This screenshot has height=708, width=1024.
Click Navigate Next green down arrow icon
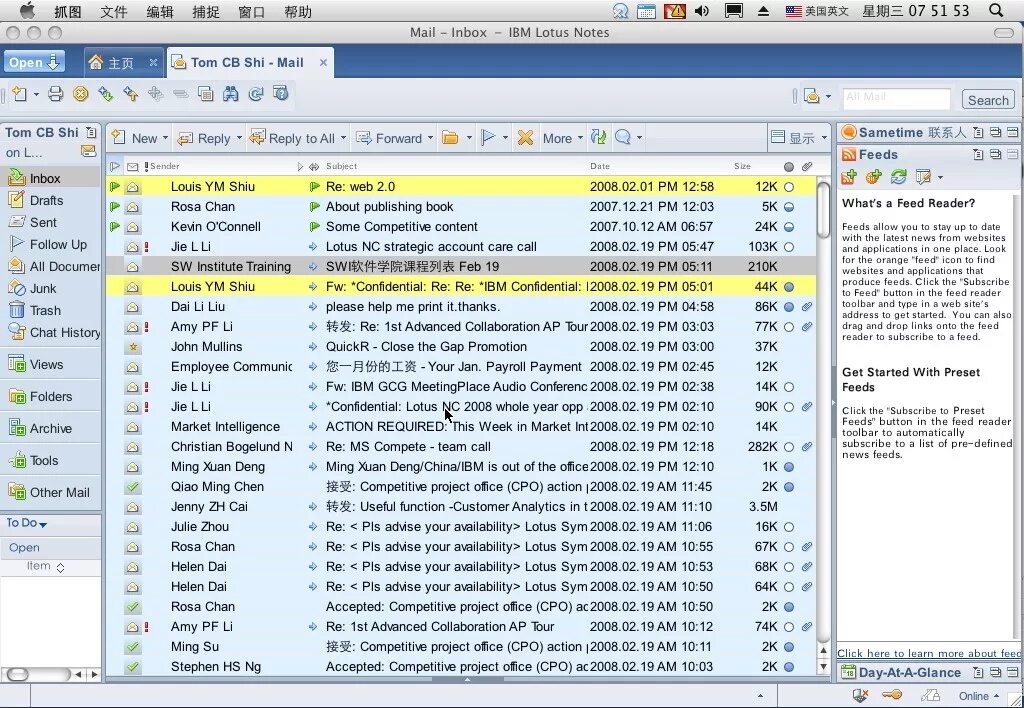coord(105,94)
